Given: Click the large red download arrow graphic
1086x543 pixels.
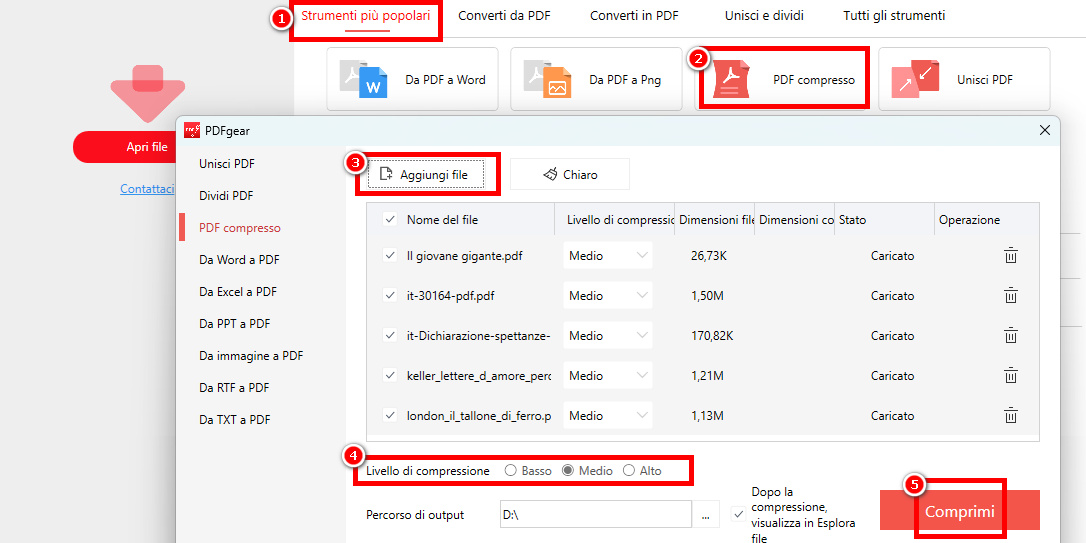Looking at the screenshot, I should [x=148, y=94].
